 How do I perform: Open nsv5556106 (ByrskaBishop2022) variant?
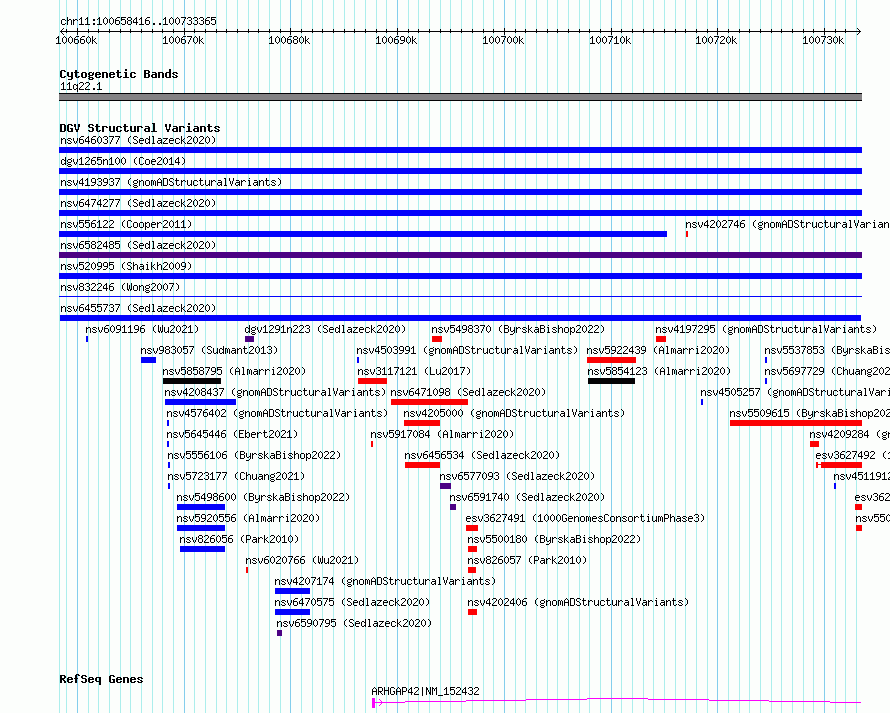(254, 455)
